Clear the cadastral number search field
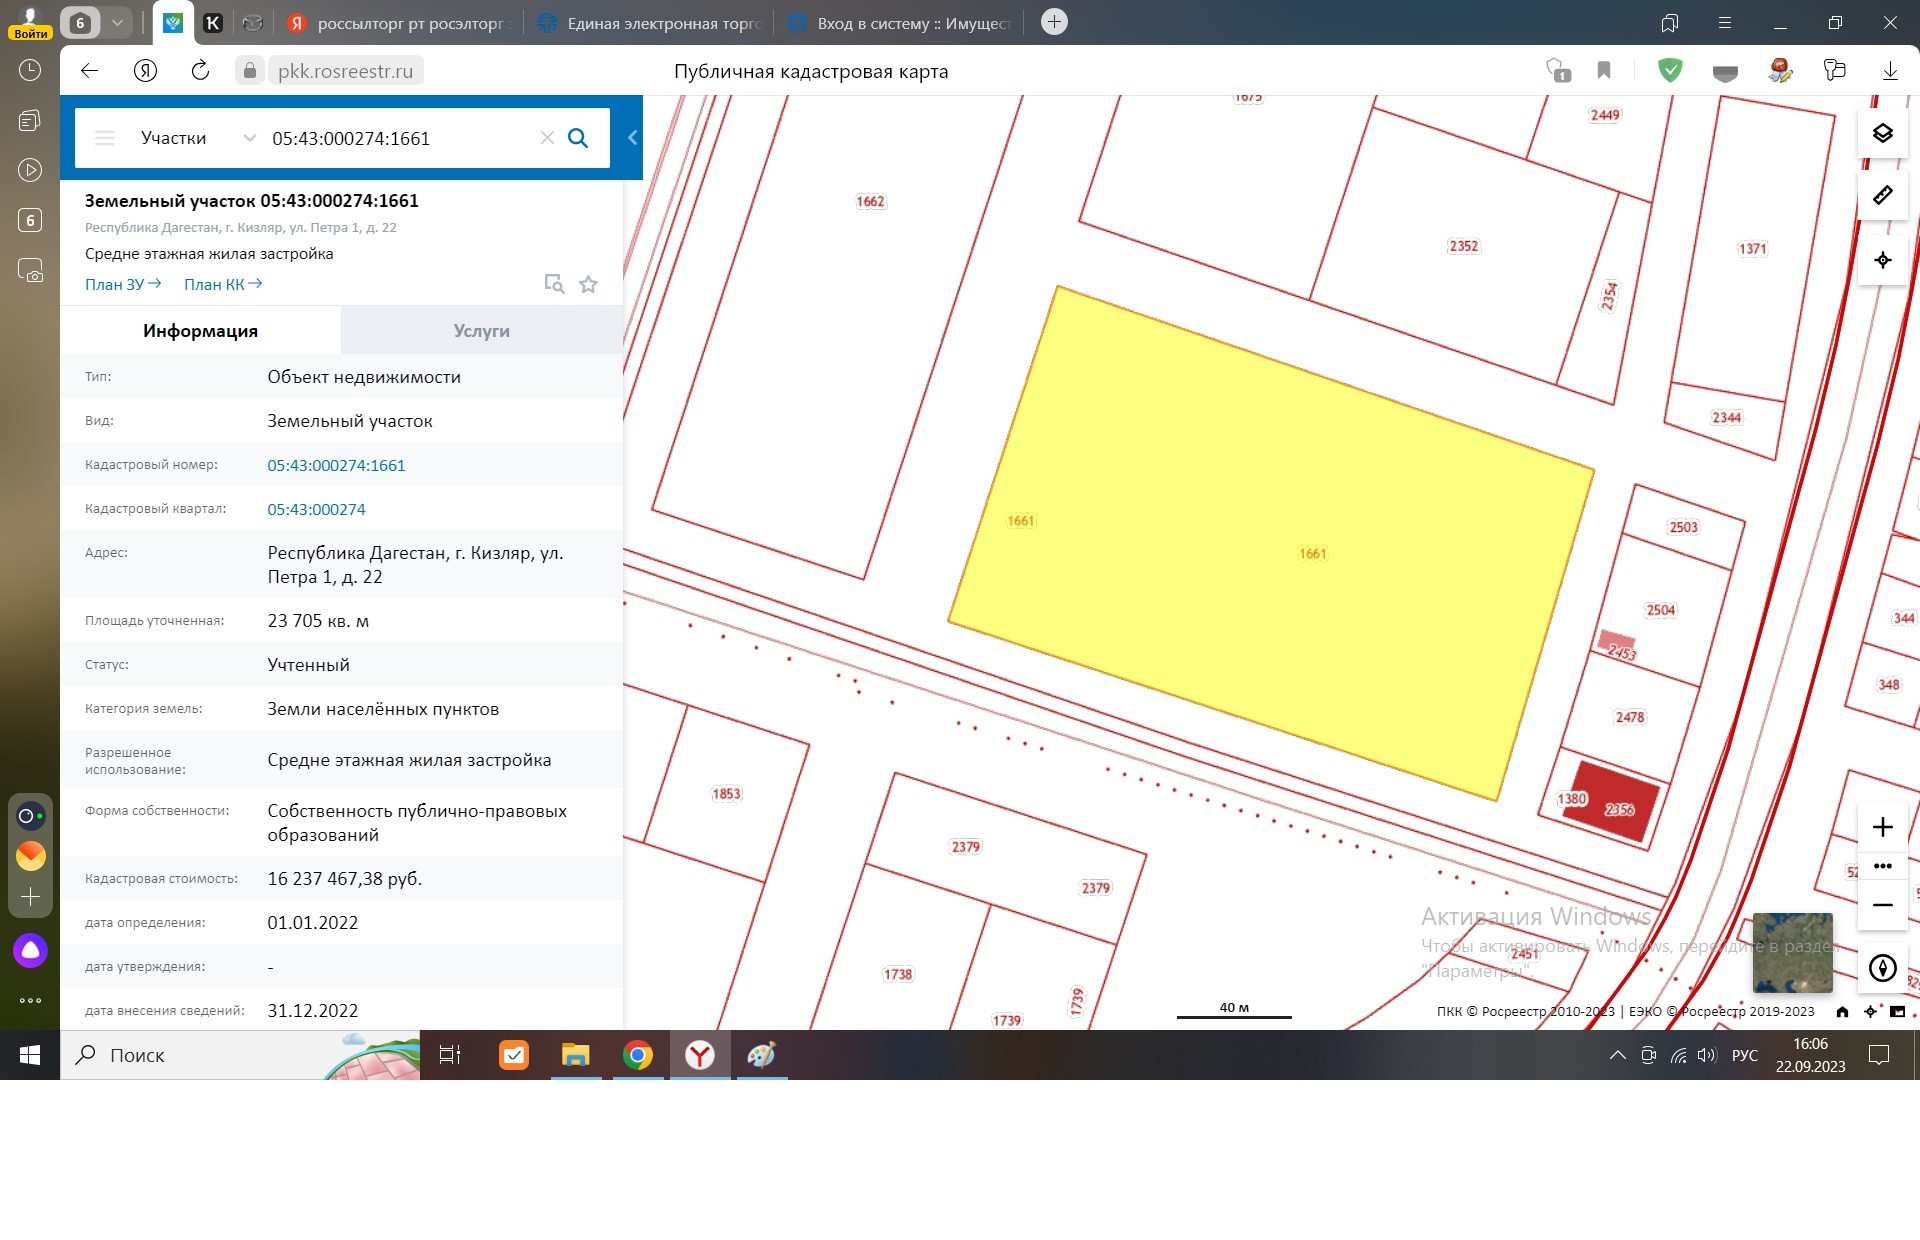 (x=547, y=138)
